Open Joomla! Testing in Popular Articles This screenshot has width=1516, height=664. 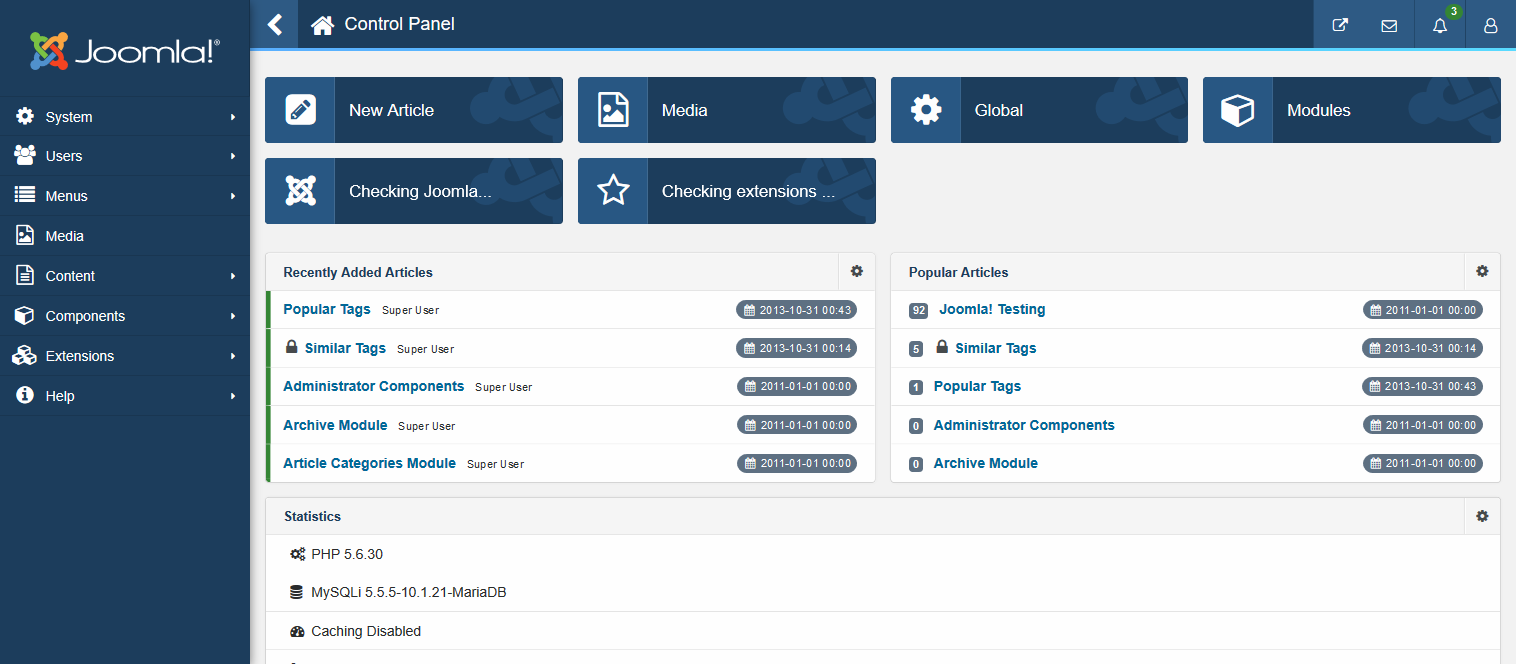click(991, 309)
